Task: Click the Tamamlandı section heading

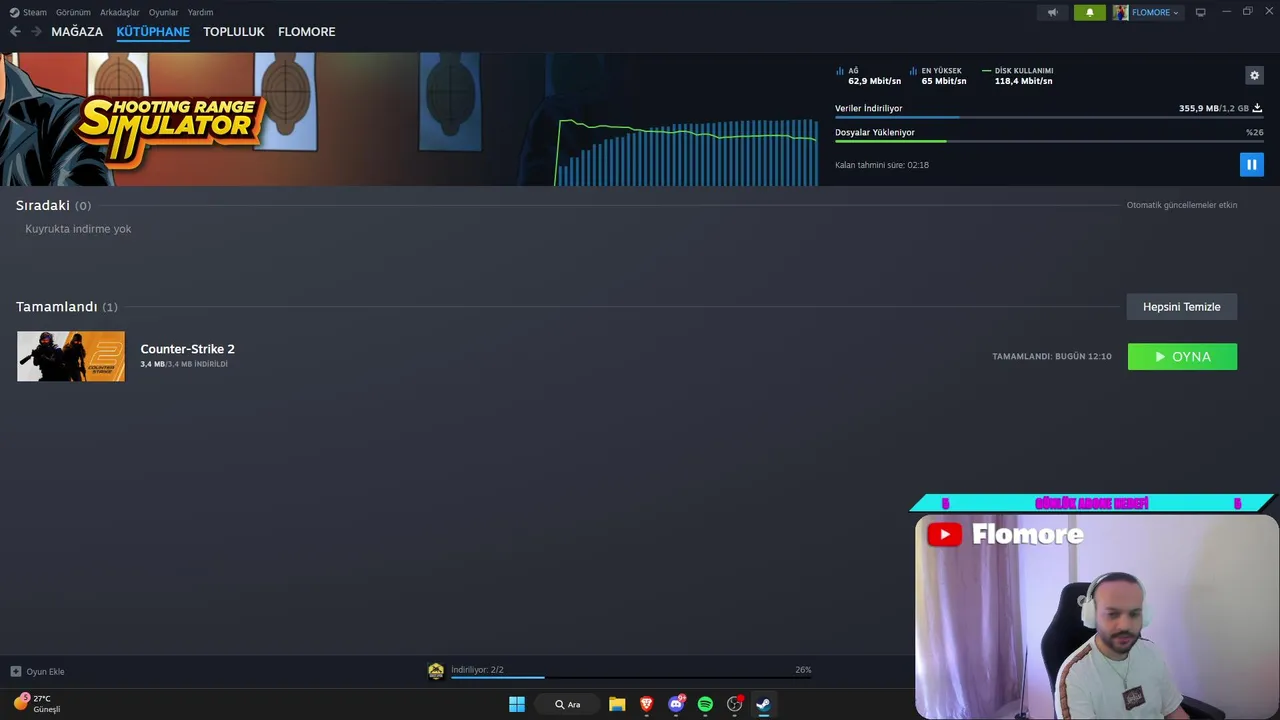Action: point(66,307)
